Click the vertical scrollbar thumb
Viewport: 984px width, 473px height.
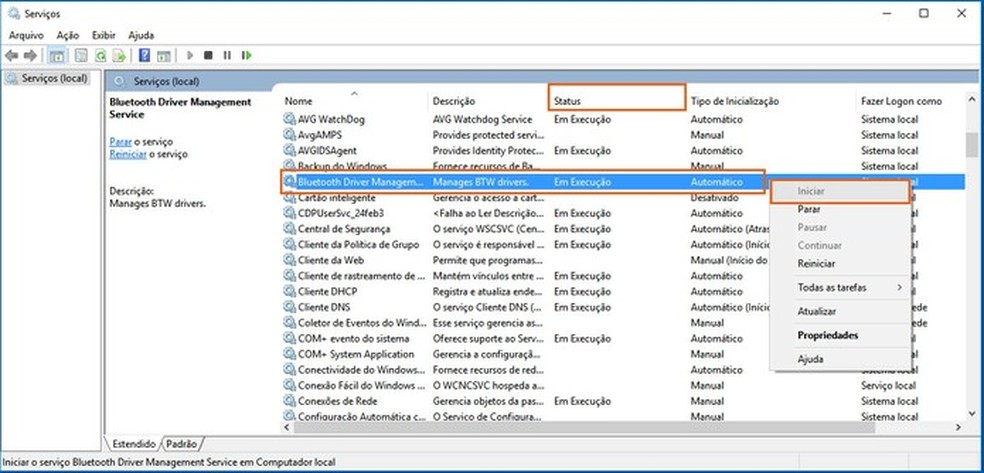[971, 144]
